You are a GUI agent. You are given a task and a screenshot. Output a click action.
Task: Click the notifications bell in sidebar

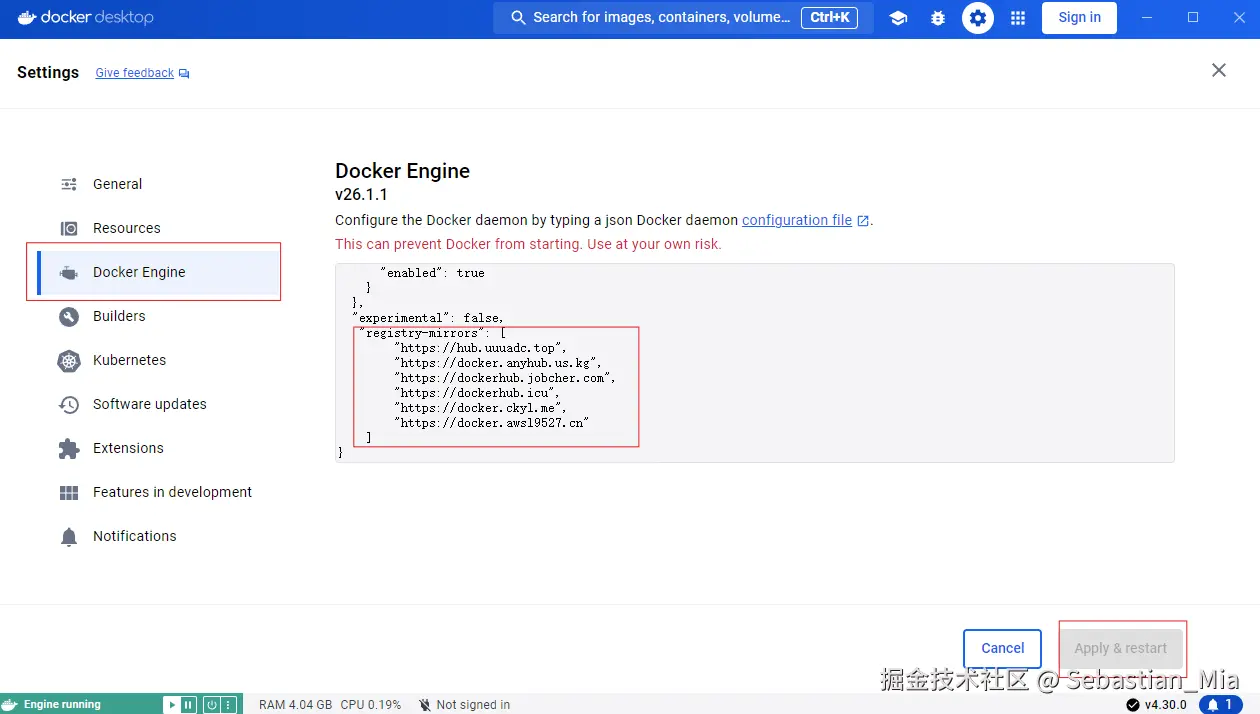pos(68,536)
